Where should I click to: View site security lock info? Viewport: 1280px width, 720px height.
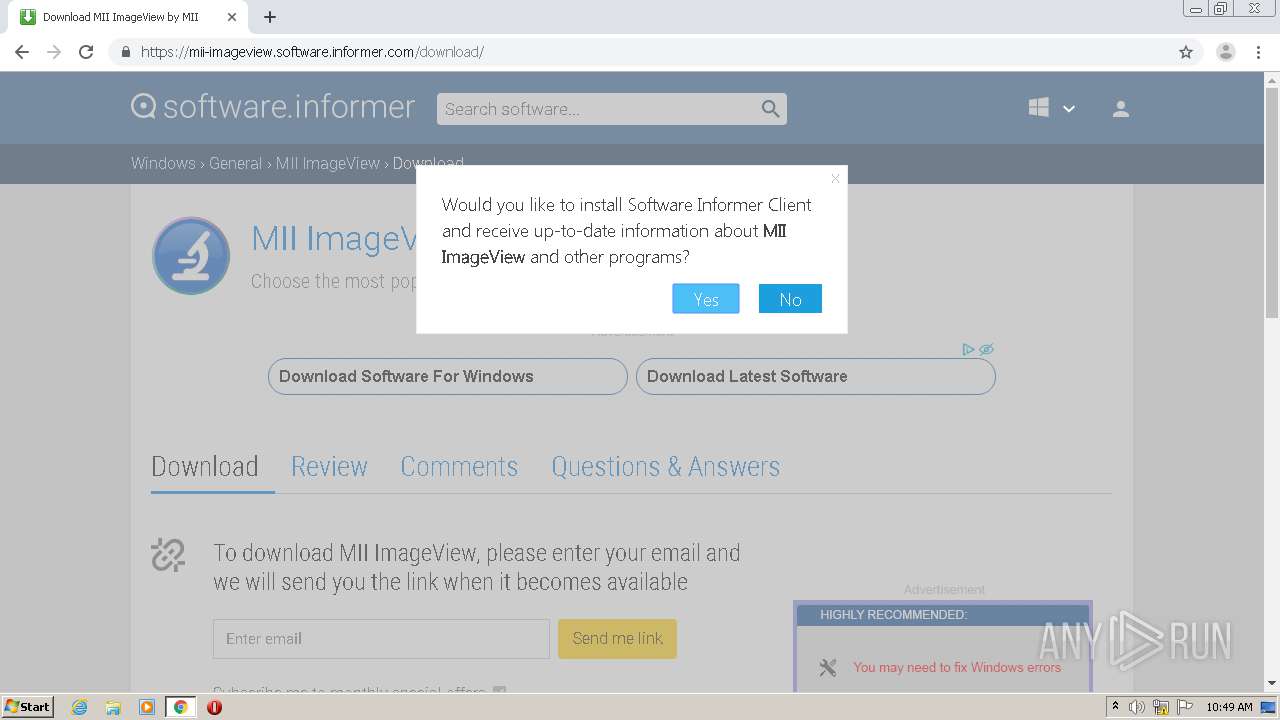pyautogui.click(x=125, y=52)
